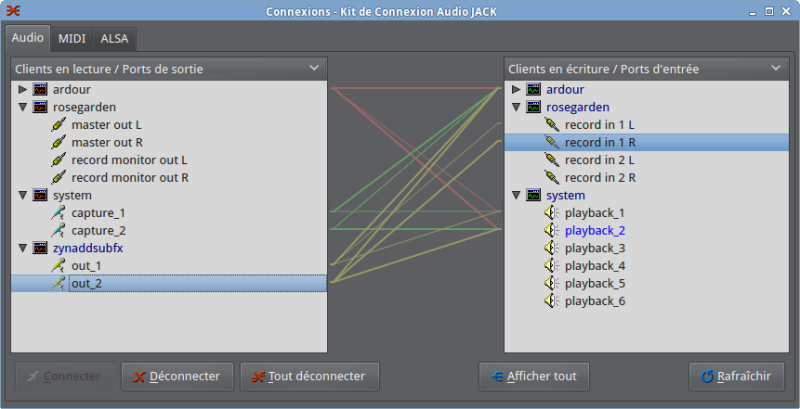This screenshot has width=800, height=409.
Task: Select the record monitor out R label
Action: tap(130, 177)
